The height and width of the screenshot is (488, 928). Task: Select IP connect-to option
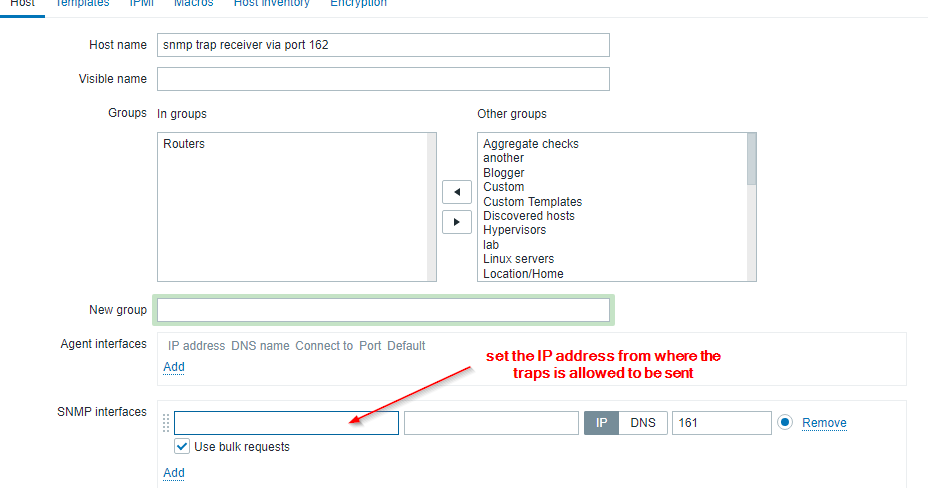pos(601,423)
